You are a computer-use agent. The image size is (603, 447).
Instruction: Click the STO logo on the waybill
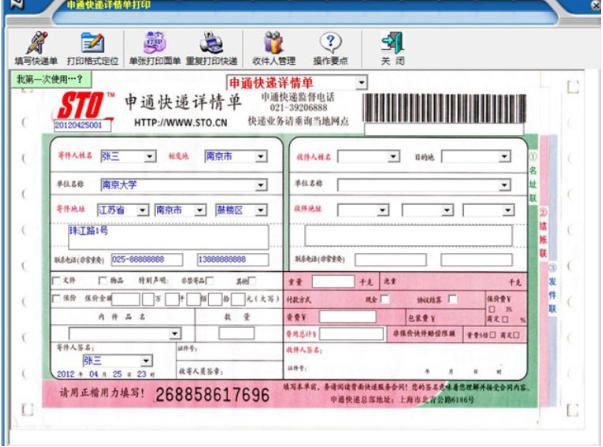click(x=83, y=105)
